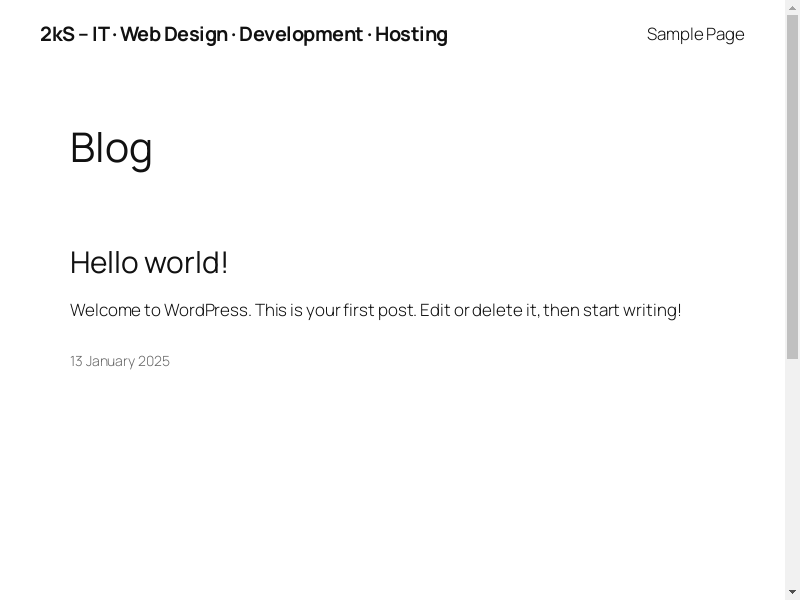Click 'start writing!' at the excerpt end
The width and height of the screenshot is (800, 600).
pos(632,310)
